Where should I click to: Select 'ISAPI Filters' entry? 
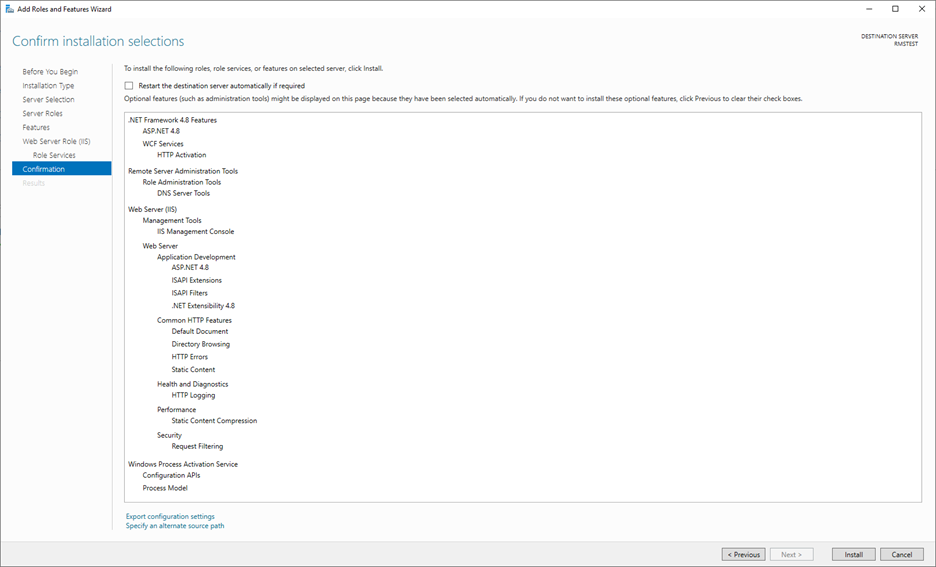click(190, 293)
